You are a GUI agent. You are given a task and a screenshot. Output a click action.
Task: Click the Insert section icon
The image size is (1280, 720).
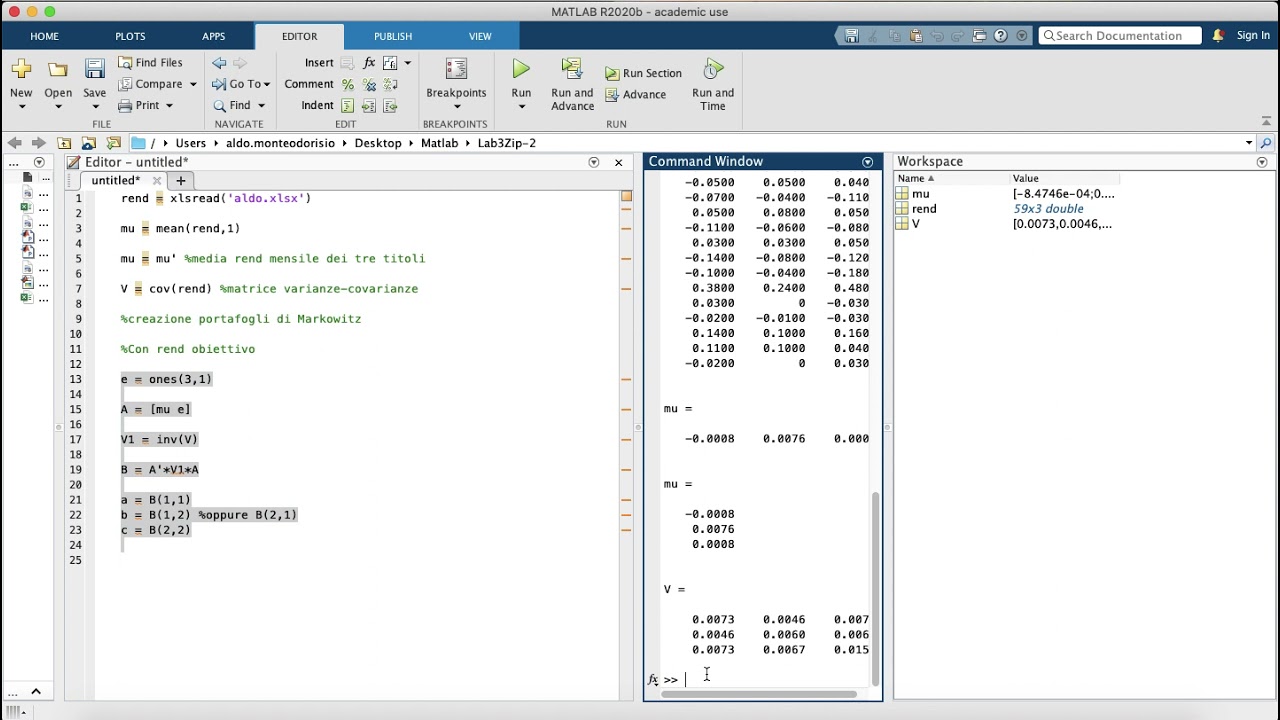click(x=347, y=63)
